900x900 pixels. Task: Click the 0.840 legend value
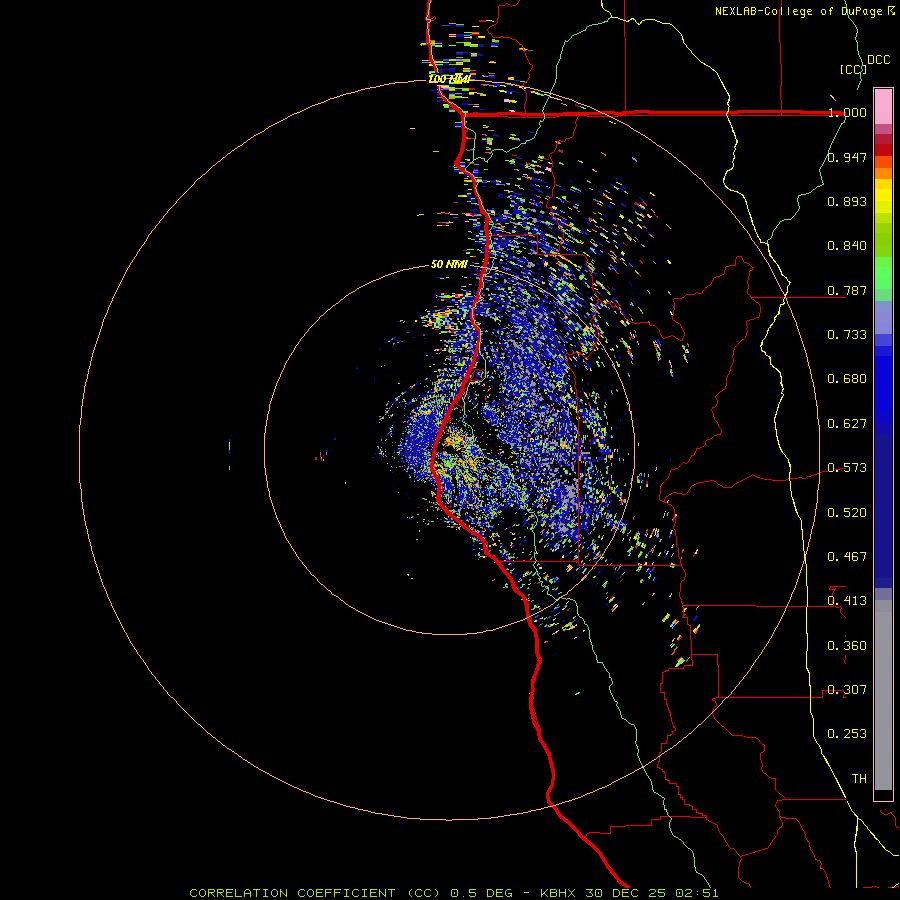(847, 246)
